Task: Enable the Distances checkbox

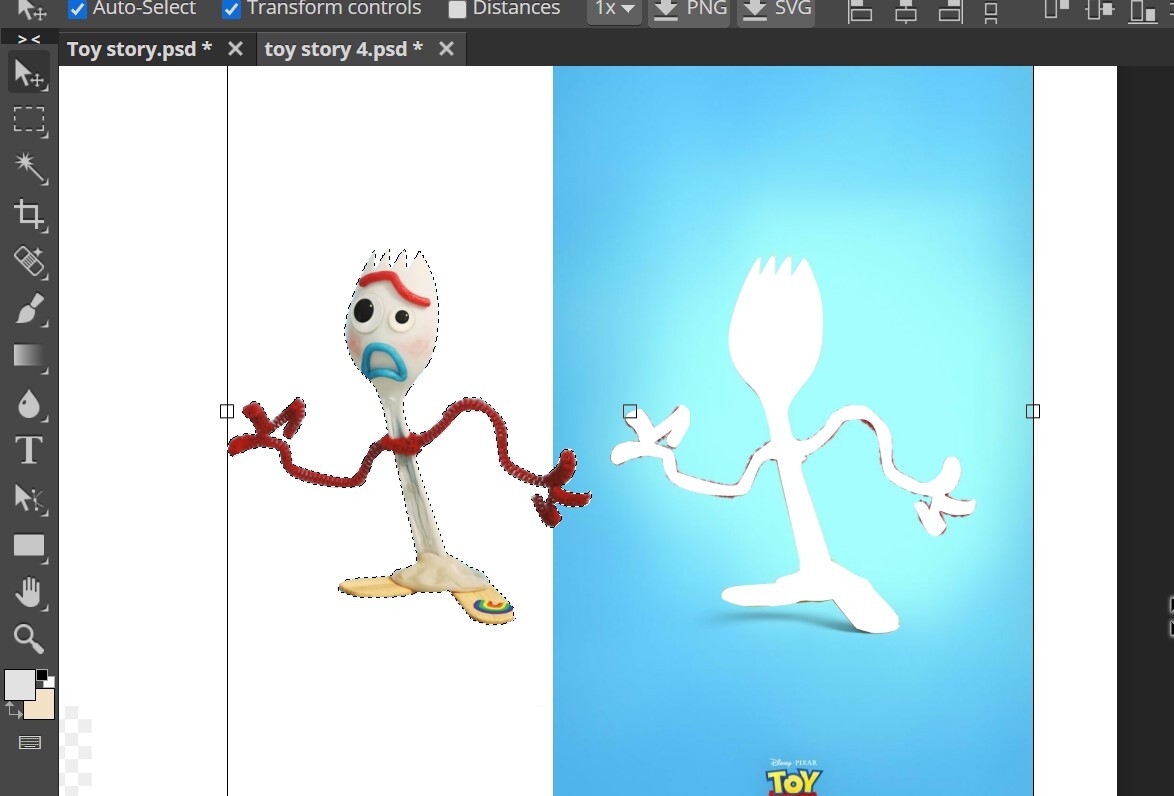Action: click(x=457, y=9)
